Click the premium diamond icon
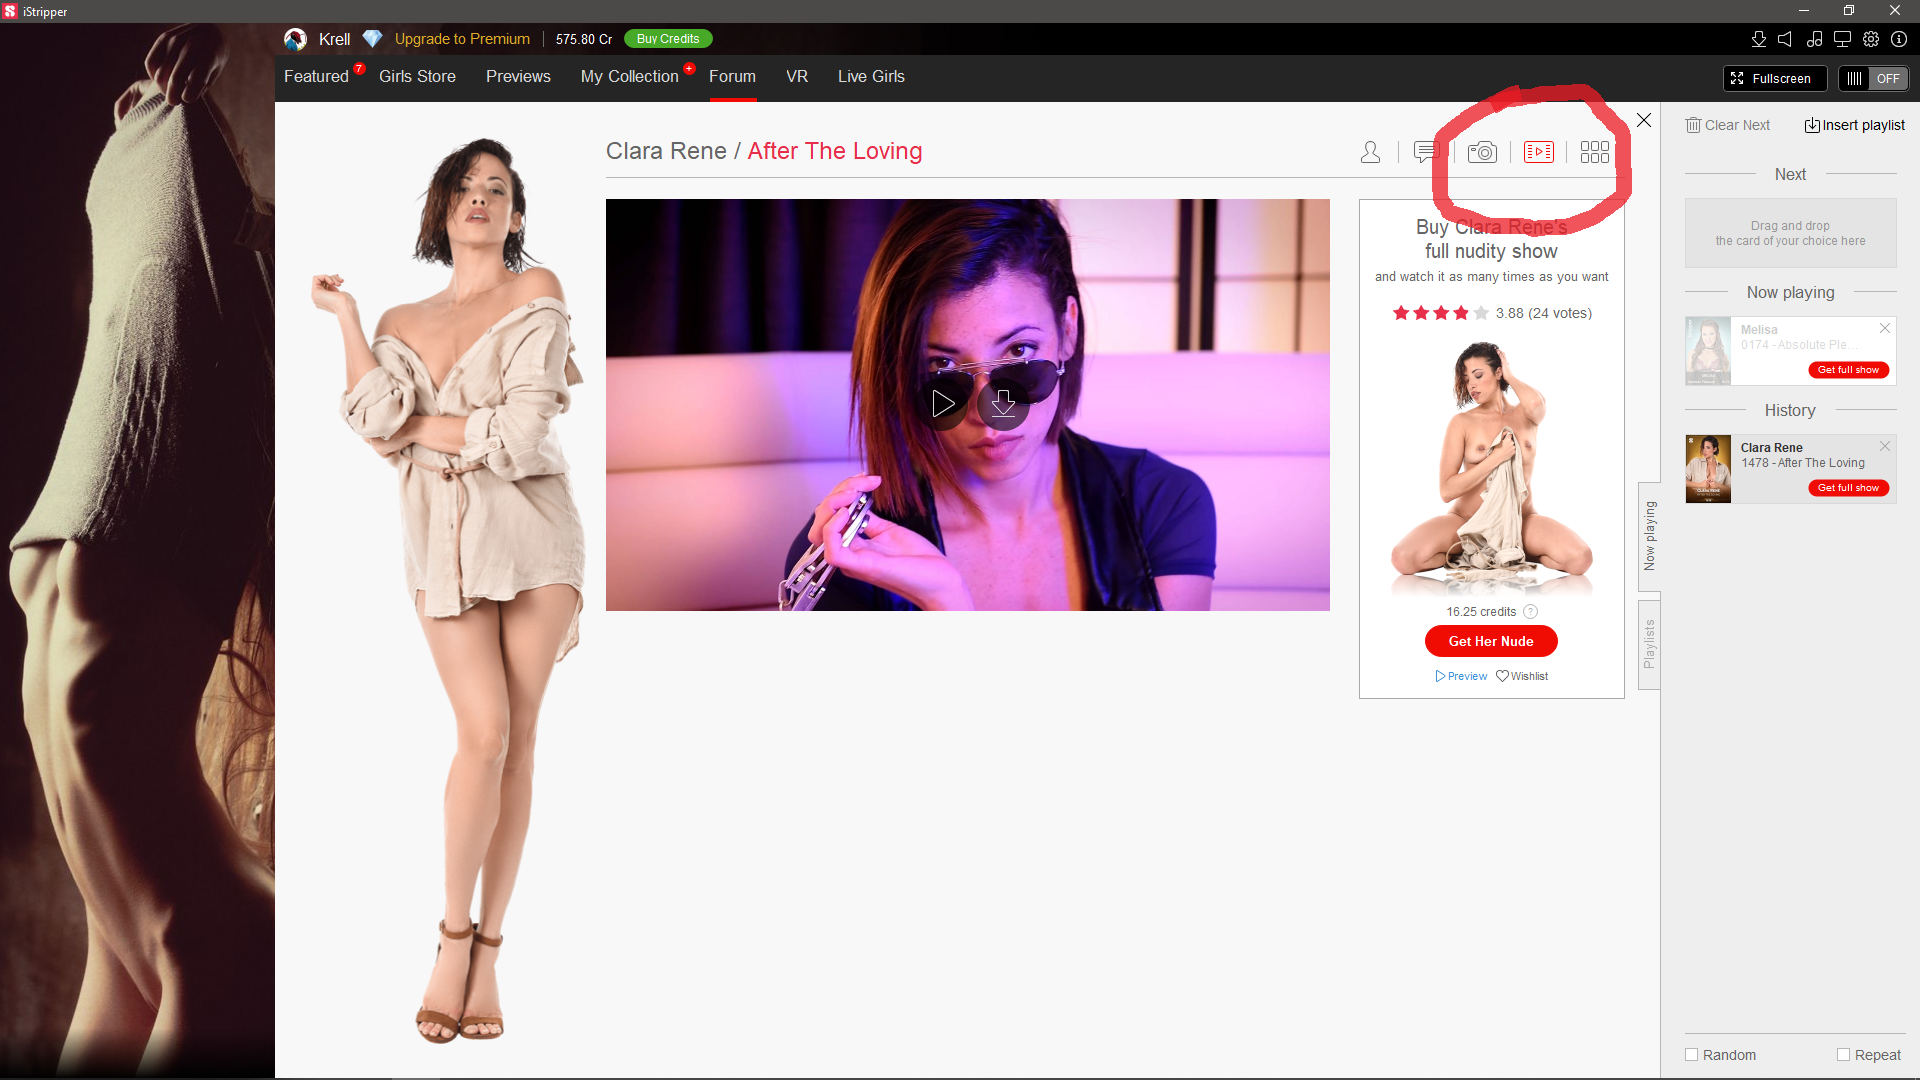The height and width of the screenshot is (1080, 1920). click(x=372, y=39)
